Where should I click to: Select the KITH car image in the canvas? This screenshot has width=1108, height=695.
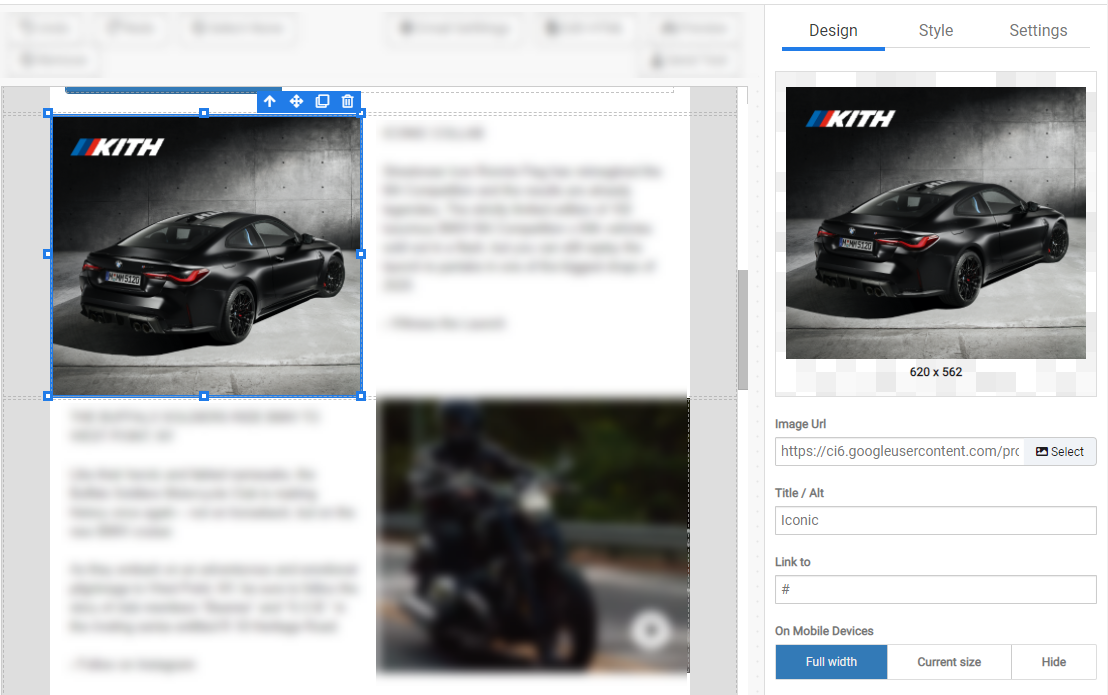pyautogui.click(x=206, y=256)
